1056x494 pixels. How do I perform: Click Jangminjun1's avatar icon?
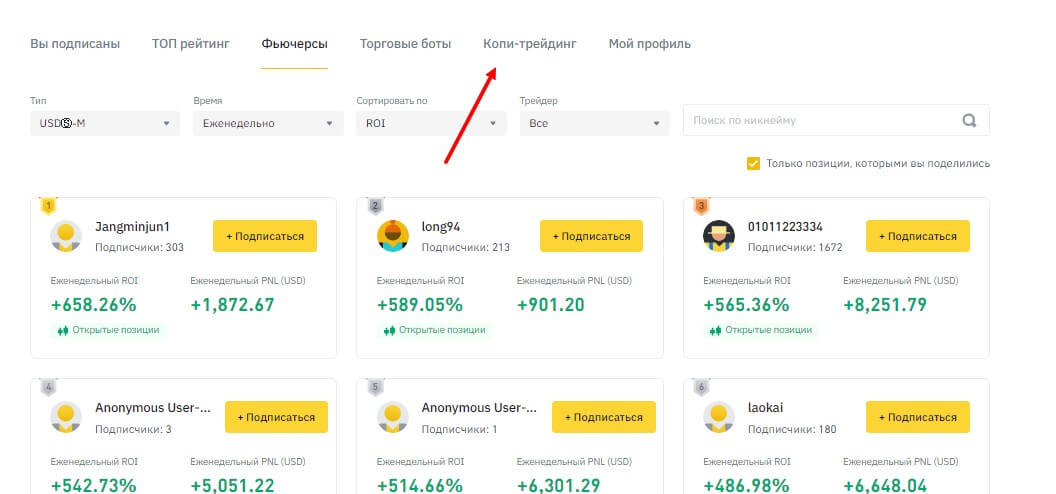[66, 236]
